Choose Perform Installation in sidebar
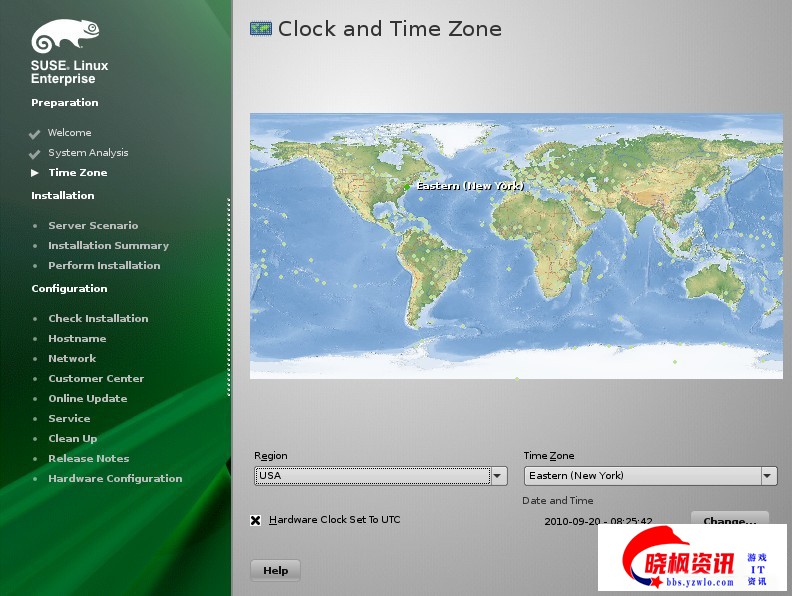The width and height of the screenshot is (792, 596). point(104,266)
